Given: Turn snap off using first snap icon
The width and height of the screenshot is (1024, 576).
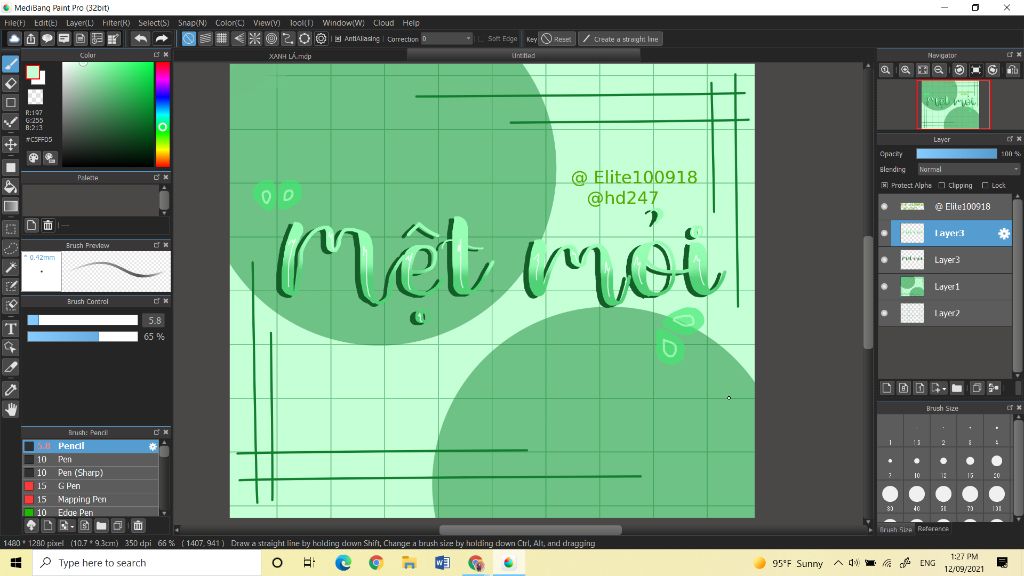Looking at the screenshot, I should point(189,39).
